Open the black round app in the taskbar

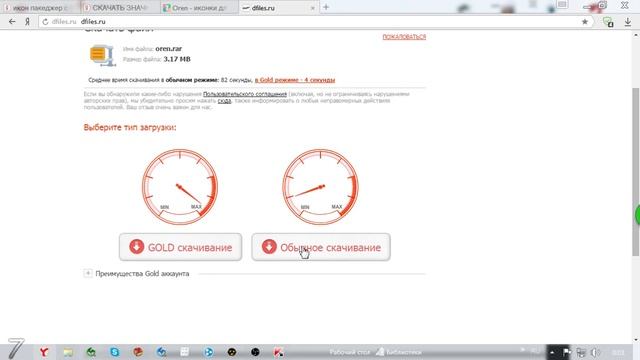point(255,352)
